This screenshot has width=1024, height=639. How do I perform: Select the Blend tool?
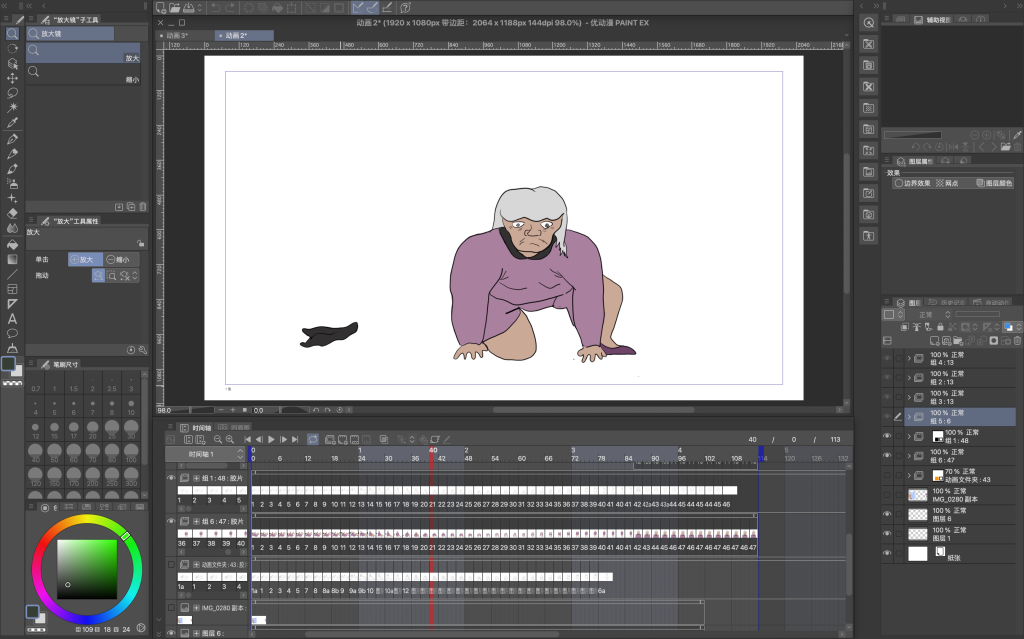12,228
